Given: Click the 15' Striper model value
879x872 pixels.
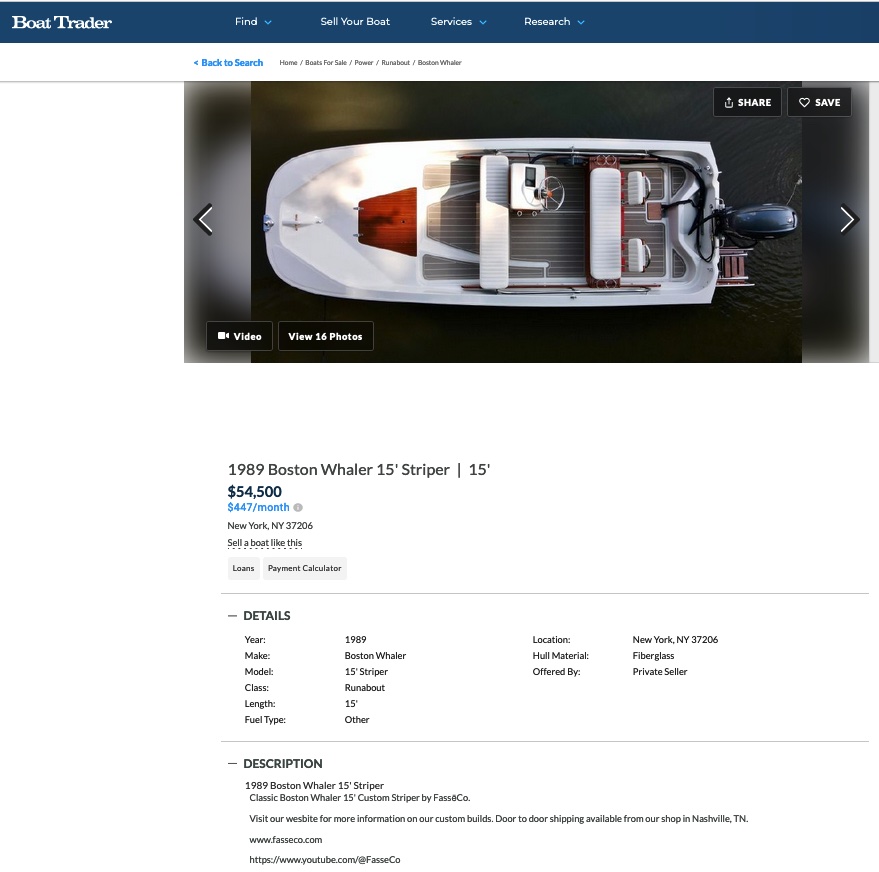Looking at the screenshot, I should click(366, 671).
